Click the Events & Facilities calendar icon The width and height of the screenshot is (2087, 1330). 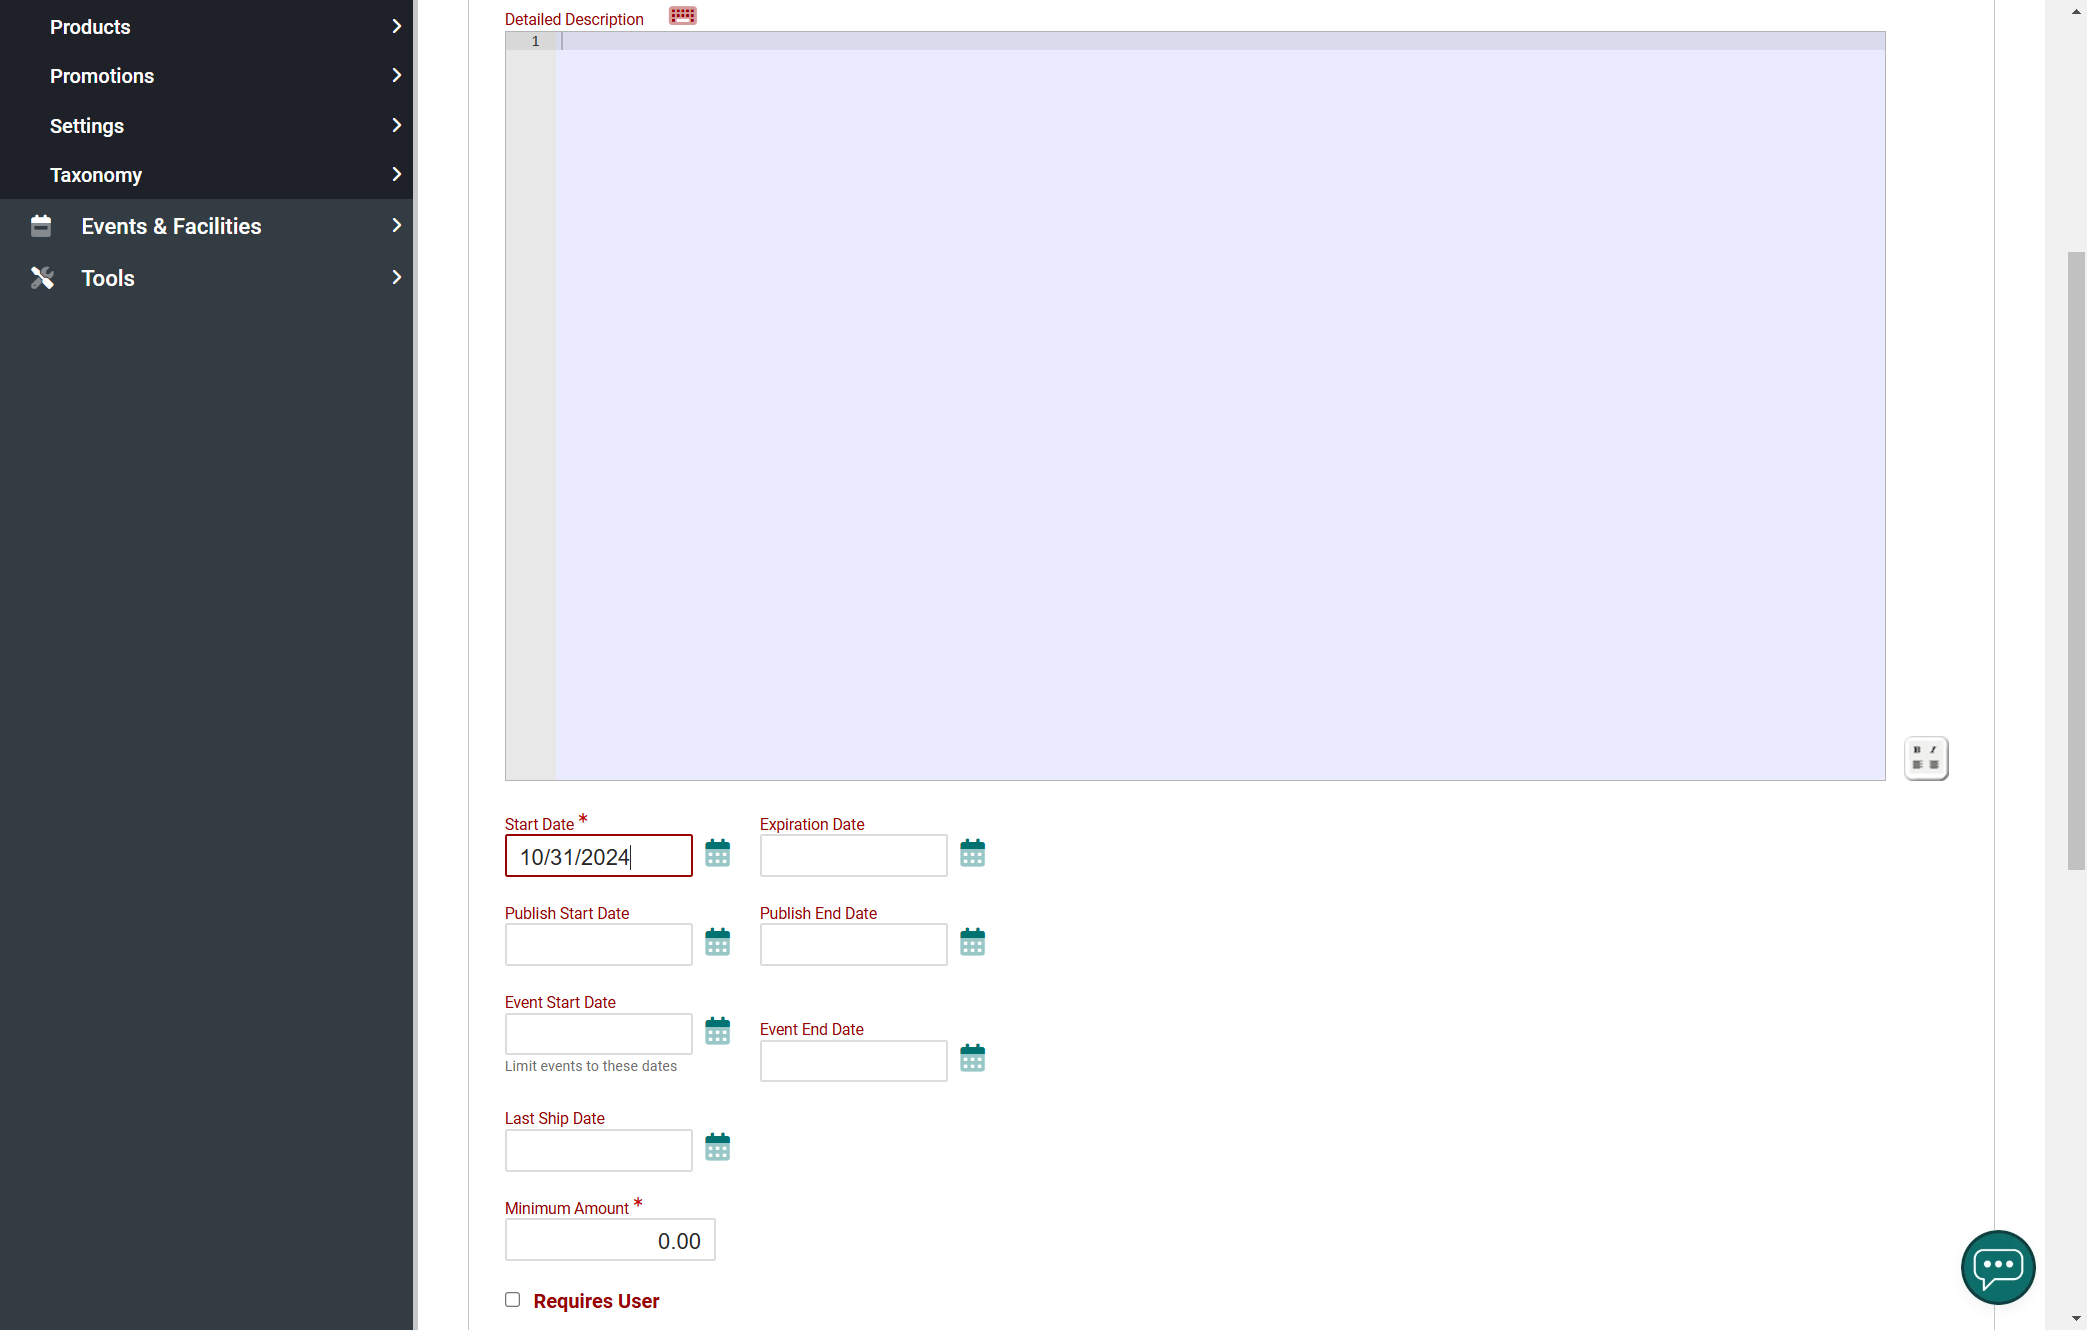click(x=41, y=226)
